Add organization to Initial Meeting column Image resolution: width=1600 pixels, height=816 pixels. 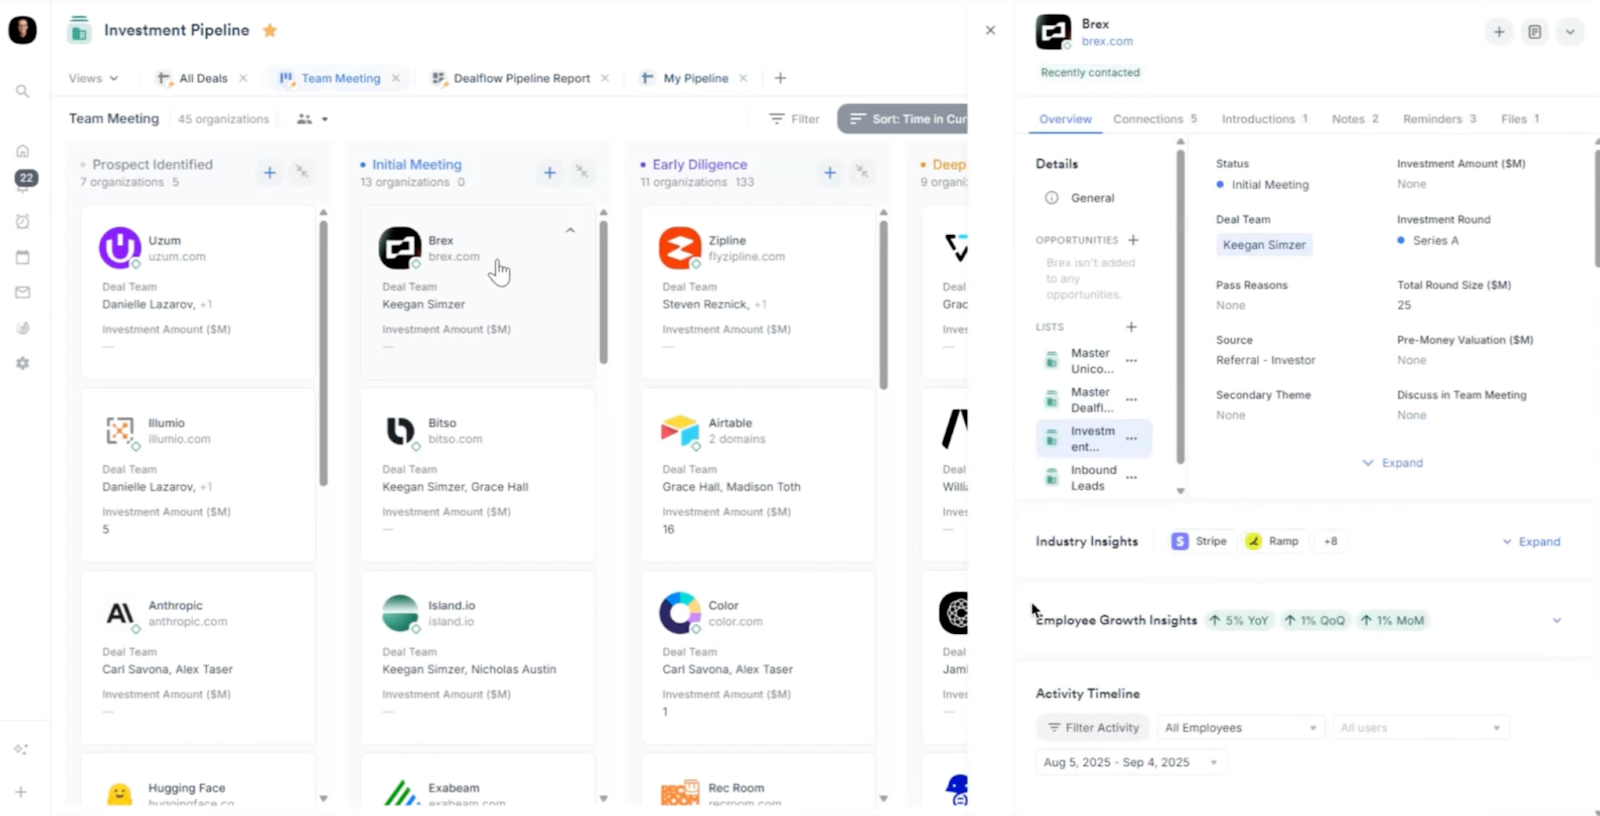click(549, 173)
